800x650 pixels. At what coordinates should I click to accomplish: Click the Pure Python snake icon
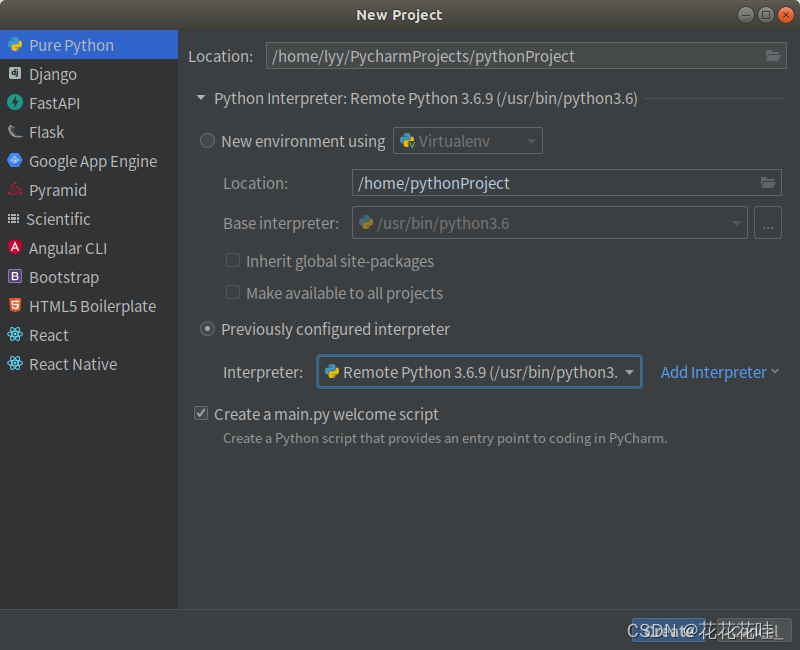click(15, 44)
